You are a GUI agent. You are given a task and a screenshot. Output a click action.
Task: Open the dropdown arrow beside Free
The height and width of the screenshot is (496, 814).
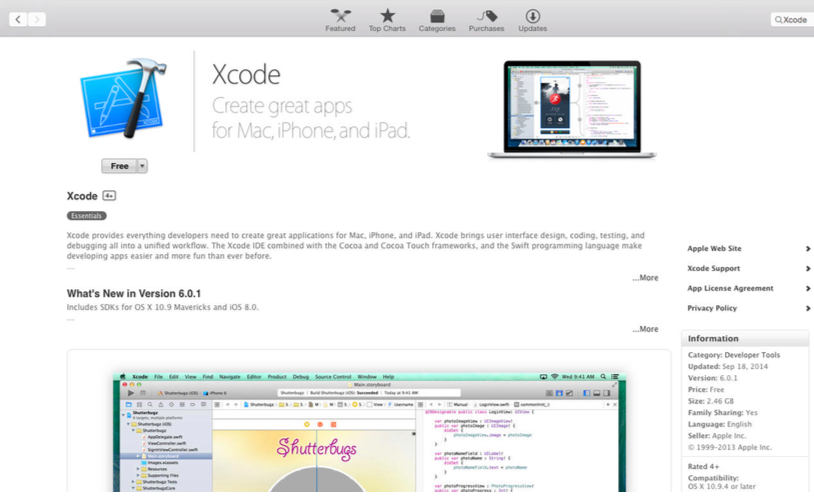142,166
